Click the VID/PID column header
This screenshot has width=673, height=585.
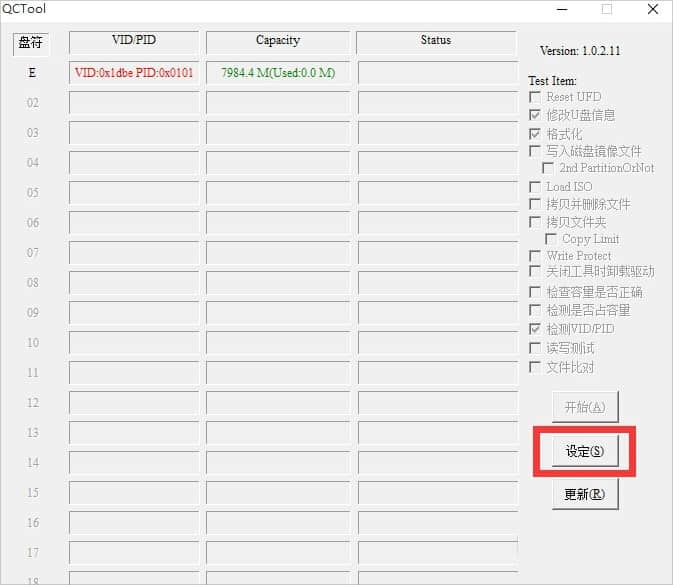point(134,42)
